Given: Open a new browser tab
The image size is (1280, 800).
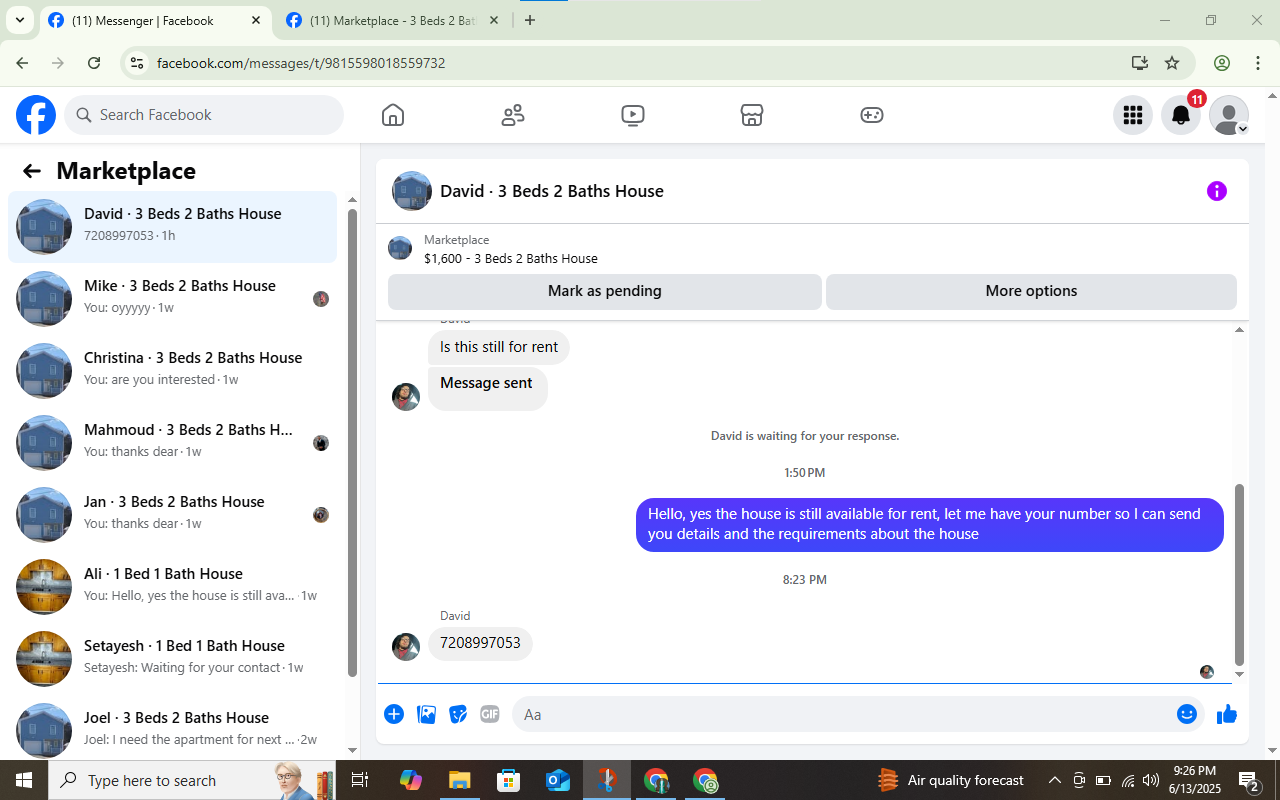Looking at the screenshot, I should click(530, 21).
